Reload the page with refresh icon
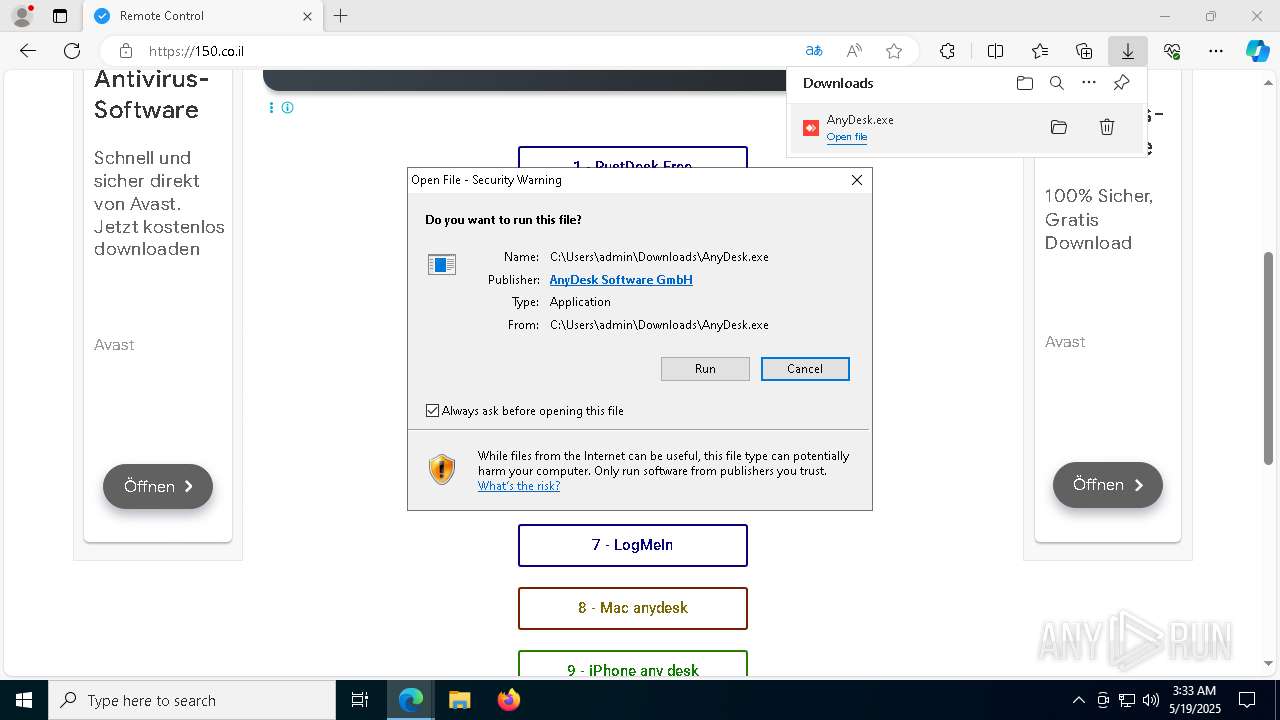 coord(72,51)
